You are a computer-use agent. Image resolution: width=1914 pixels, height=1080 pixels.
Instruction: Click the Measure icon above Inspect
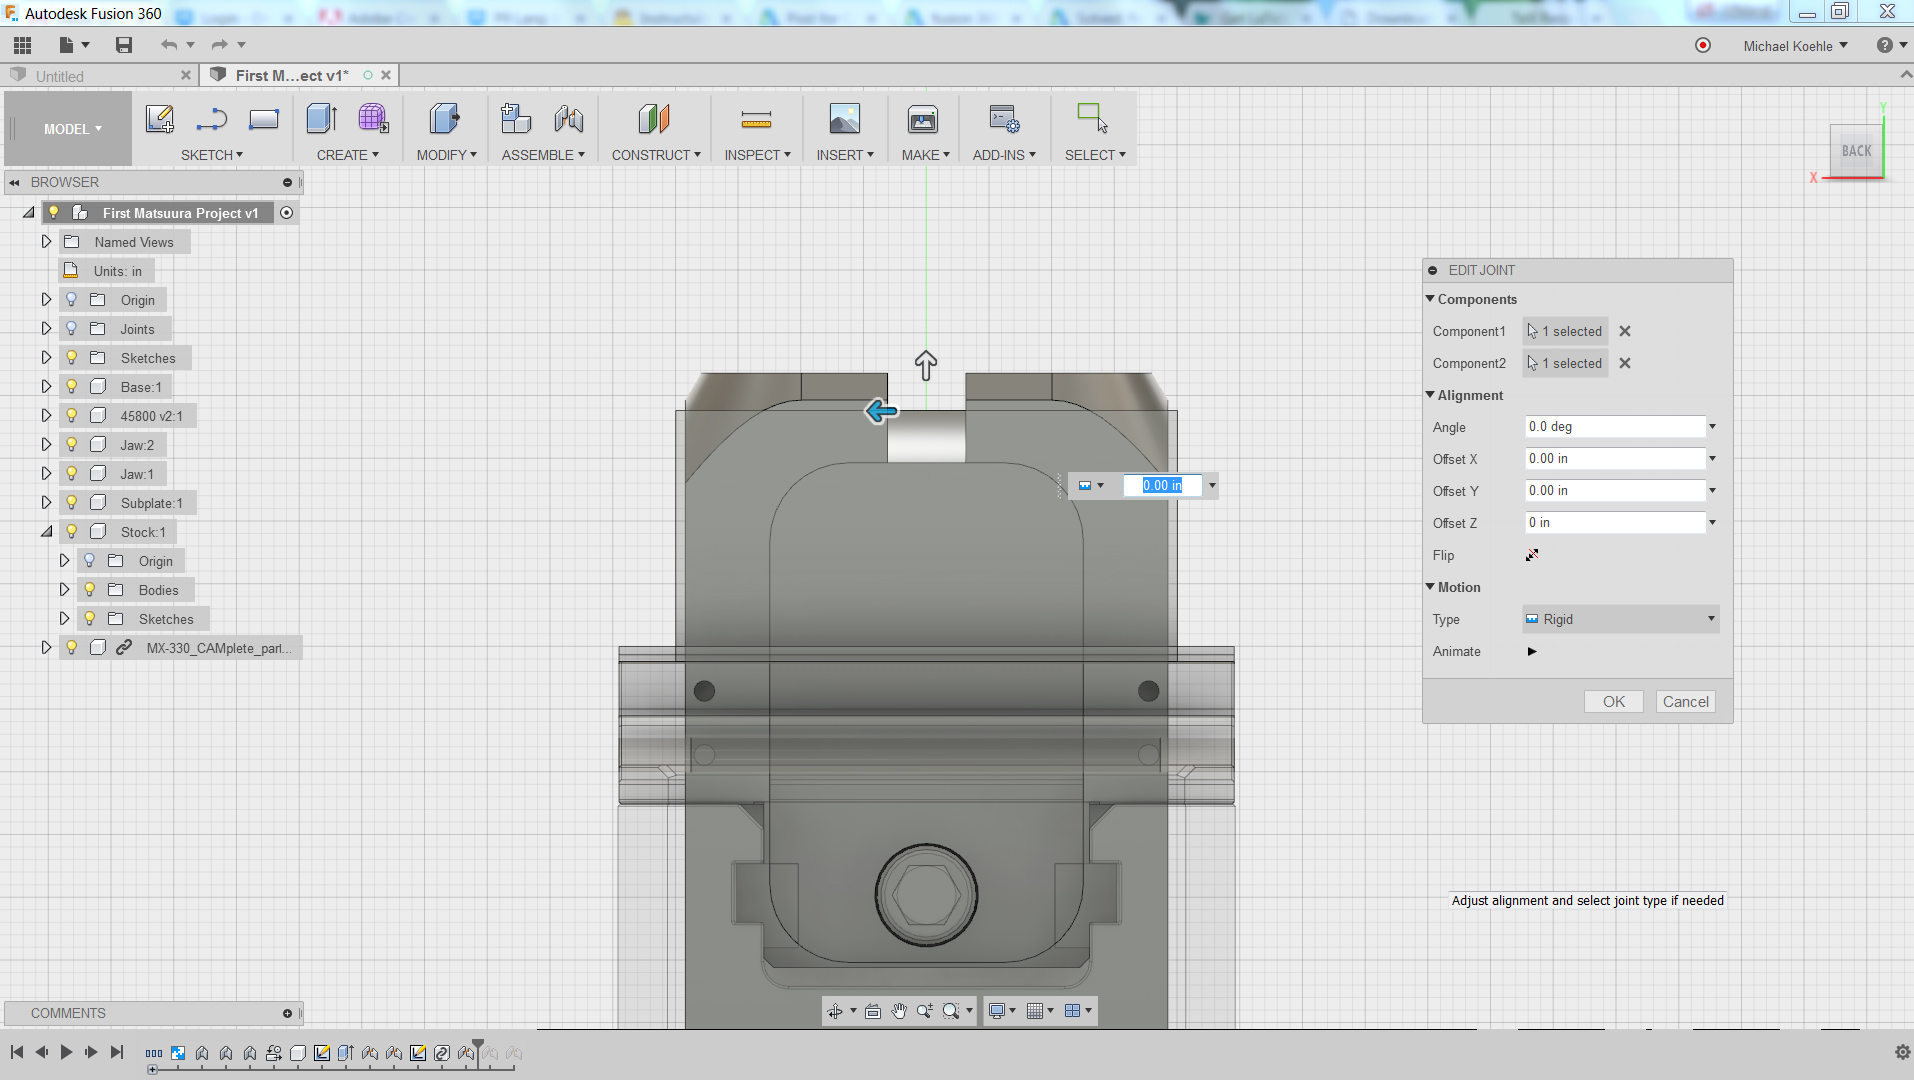coord(756,120)
